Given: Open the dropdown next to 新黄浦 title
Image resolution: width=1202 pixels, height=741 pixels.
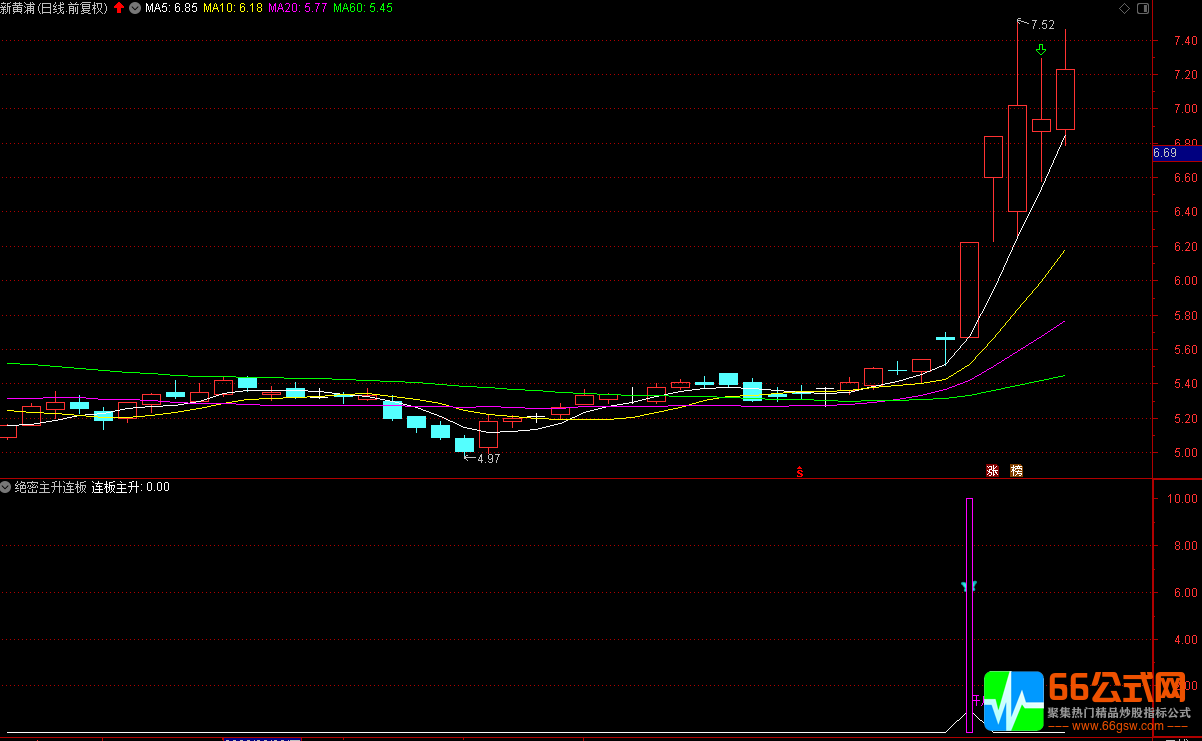Looking at the screenshot, I should coord(135,7).
